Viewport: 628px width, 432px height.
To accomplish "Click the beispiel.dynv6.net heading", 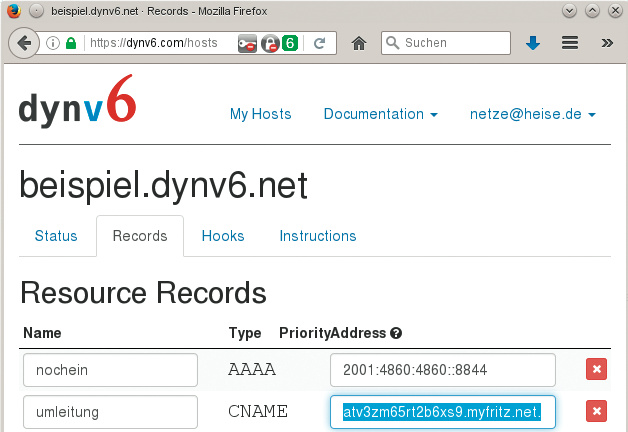I will click(163, 185).
